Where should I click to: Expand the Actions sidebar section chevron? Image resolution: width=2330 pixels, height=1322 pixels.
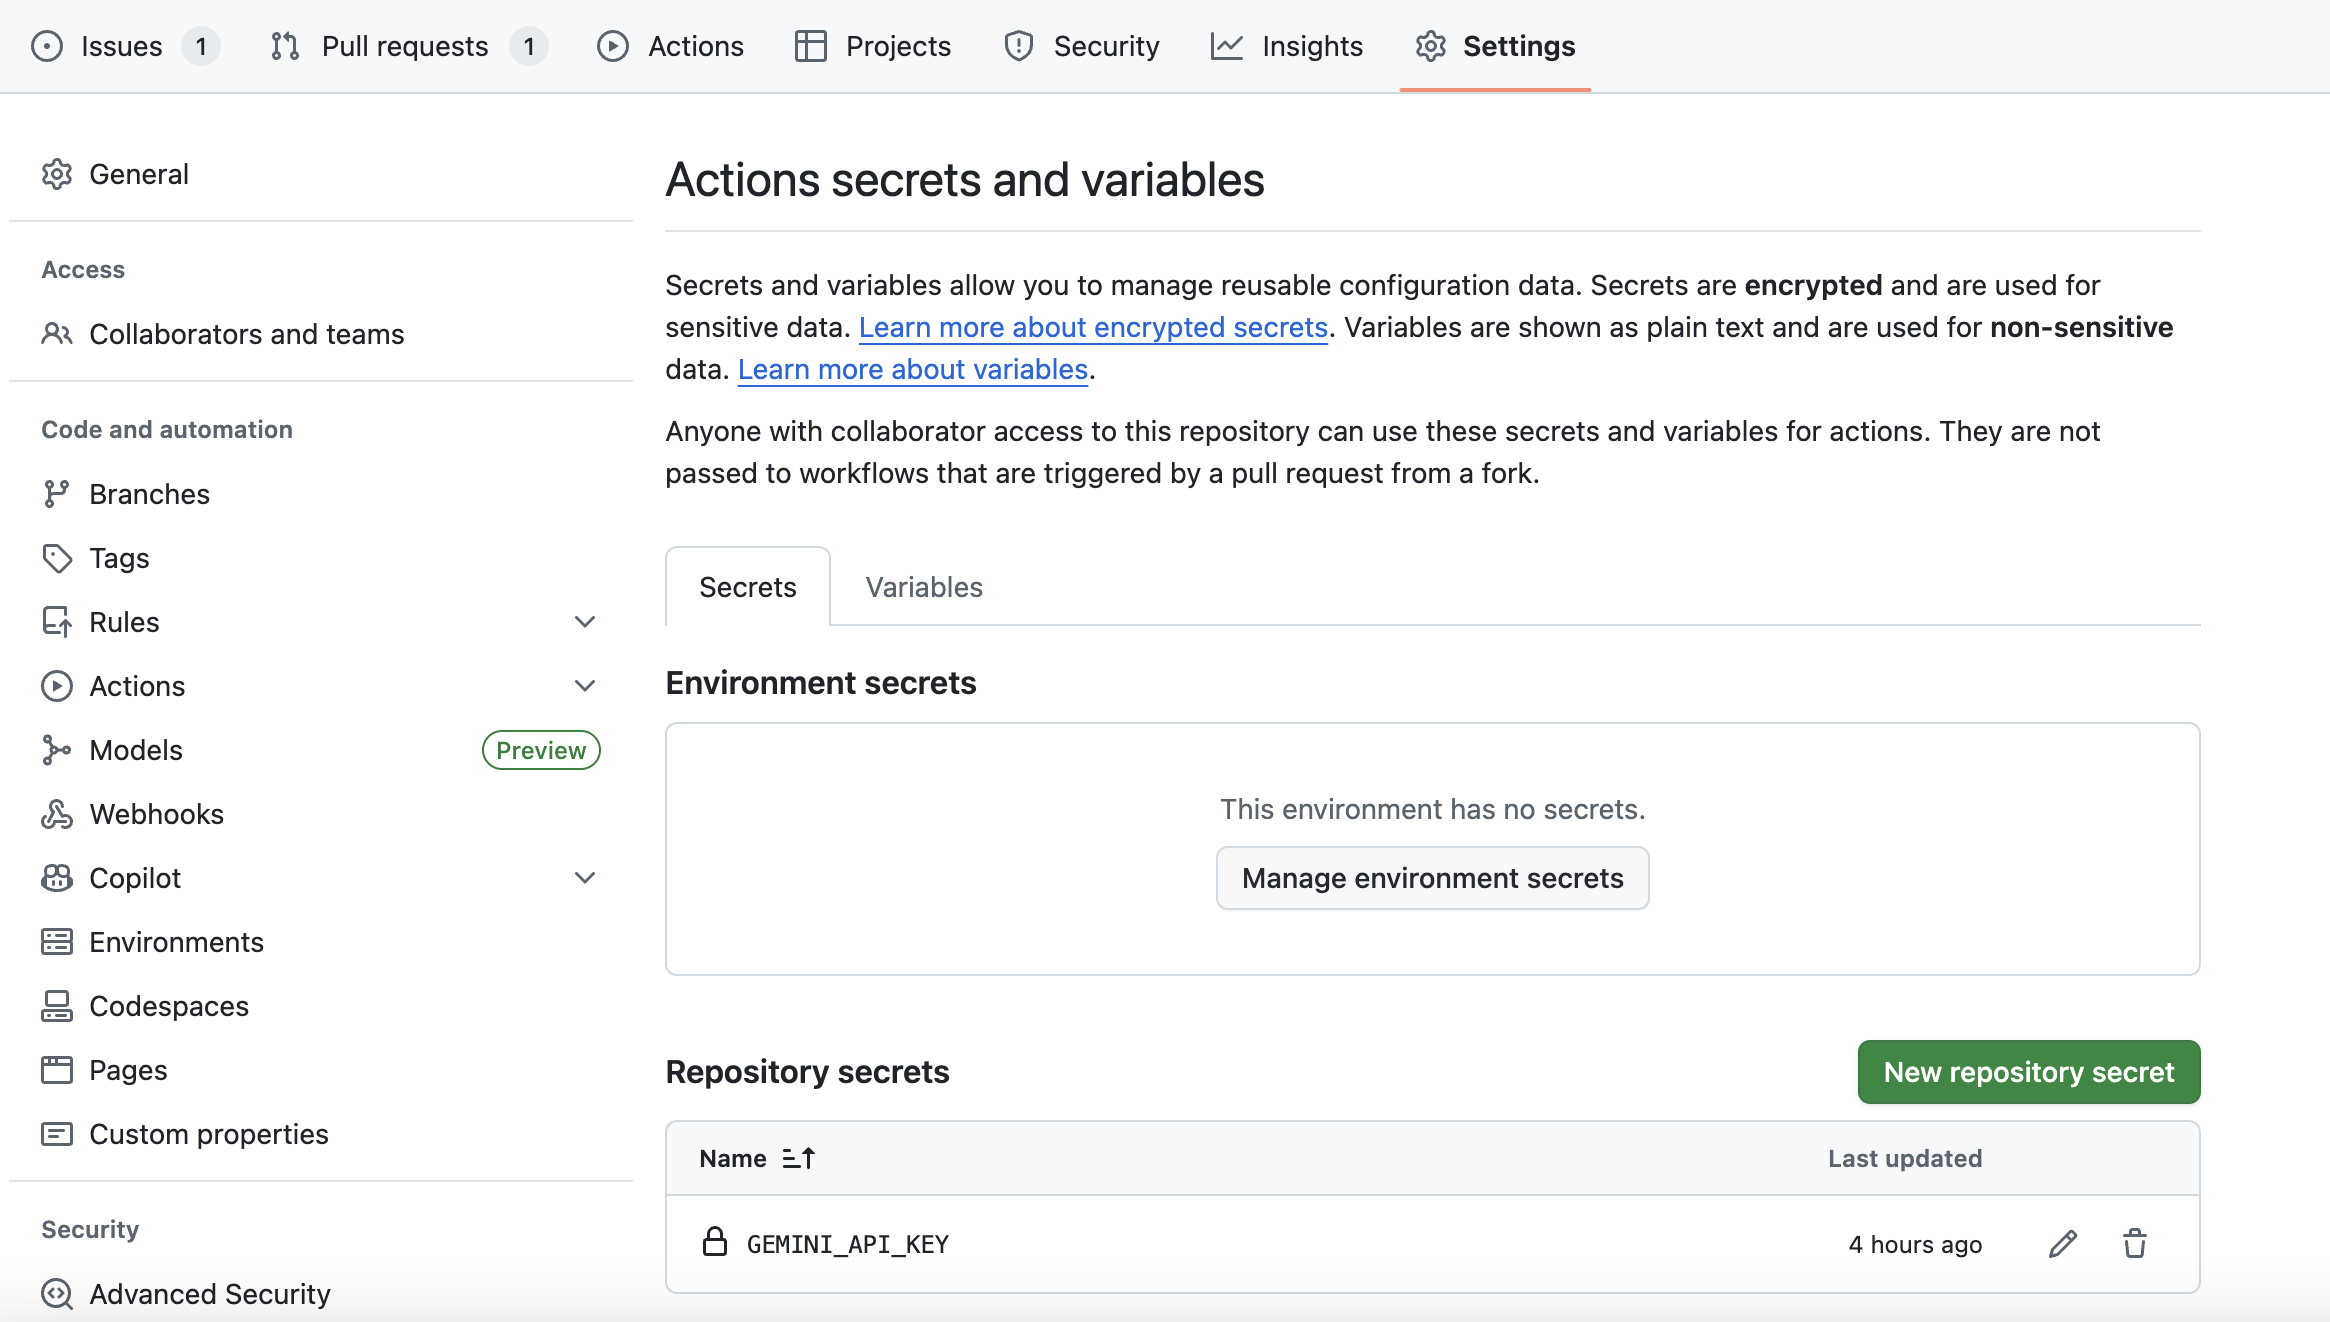click(x=585, y=686)
